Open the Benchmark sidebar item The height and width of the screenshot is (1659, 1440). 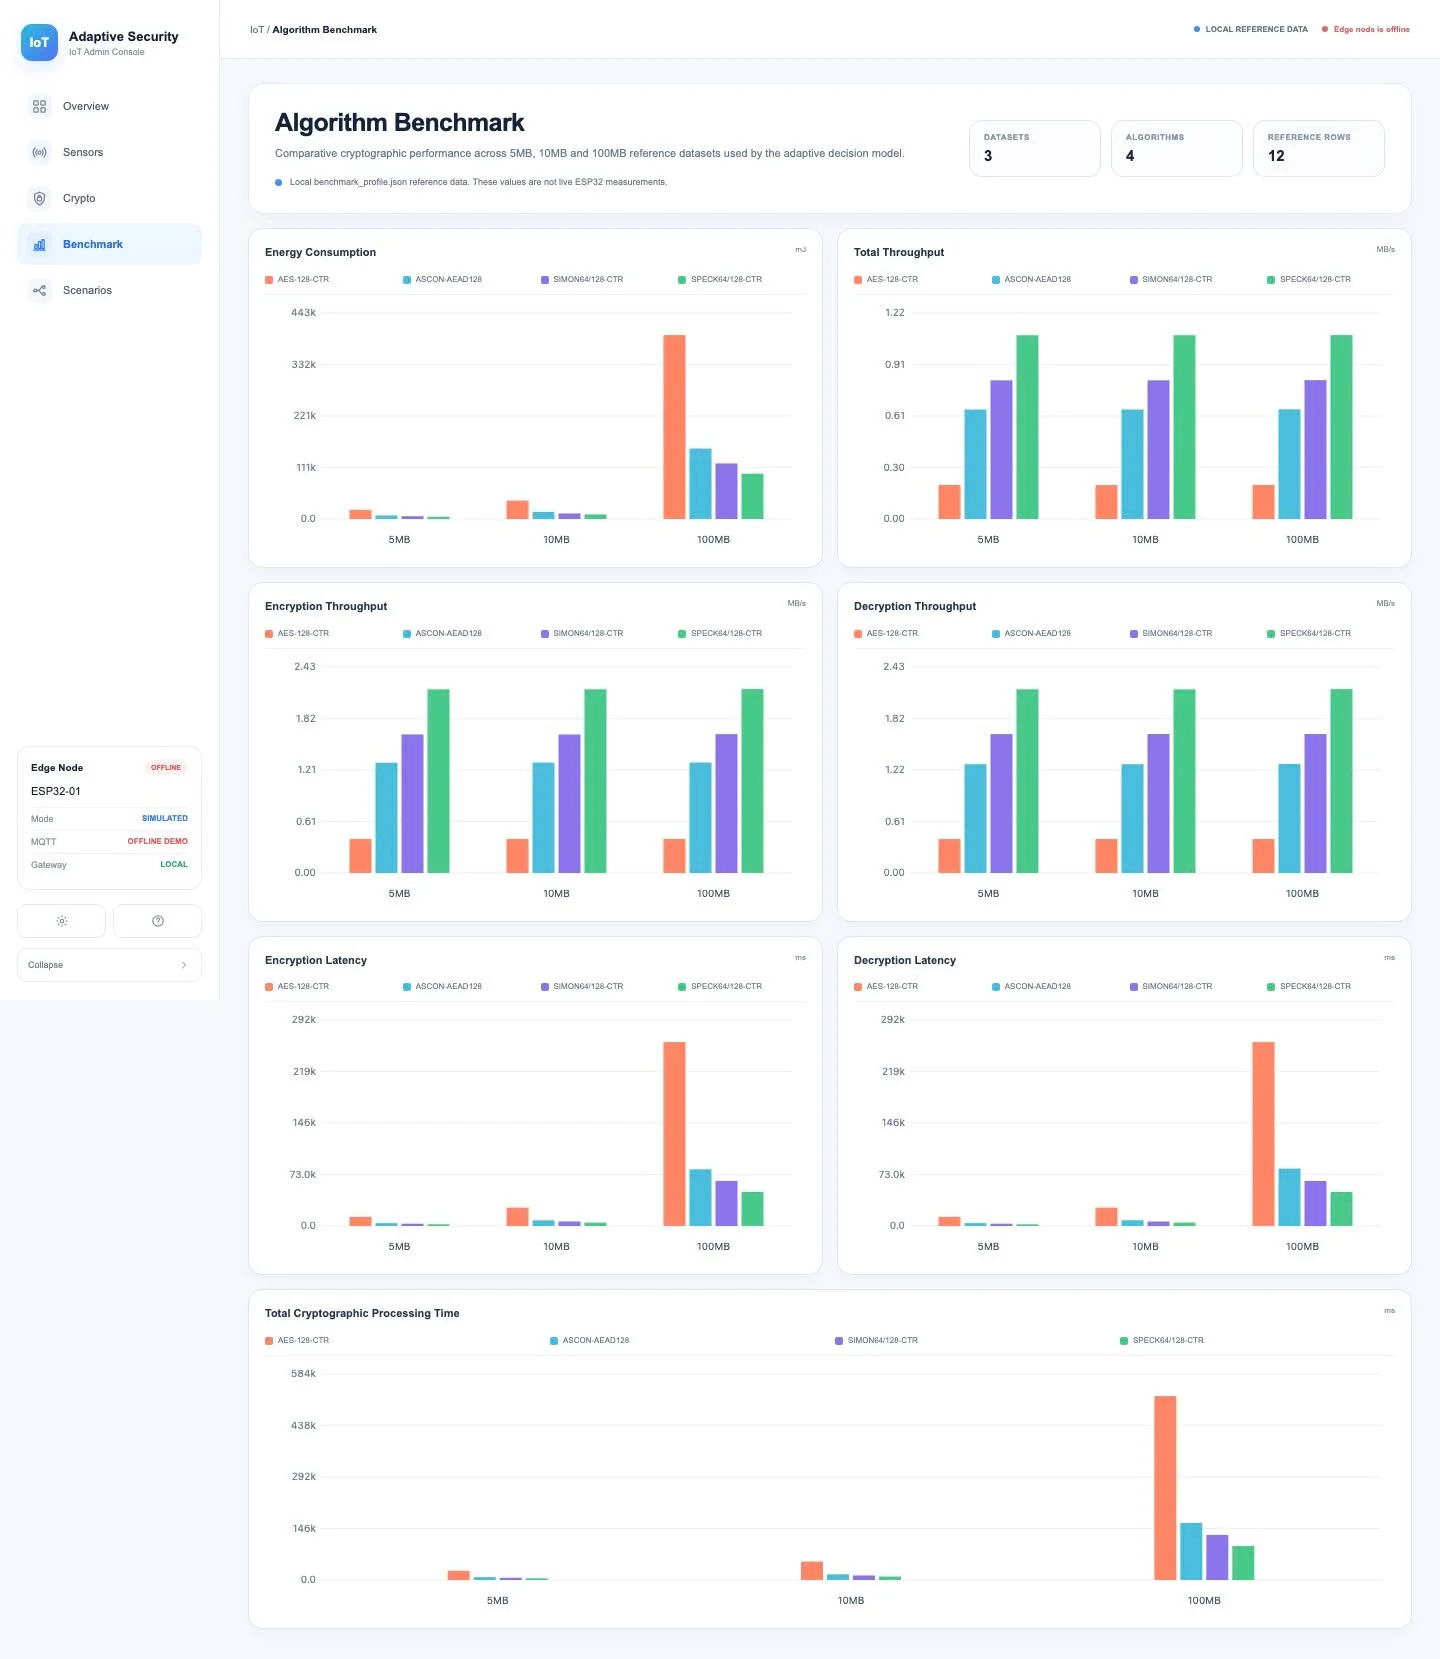pos(109,244)
